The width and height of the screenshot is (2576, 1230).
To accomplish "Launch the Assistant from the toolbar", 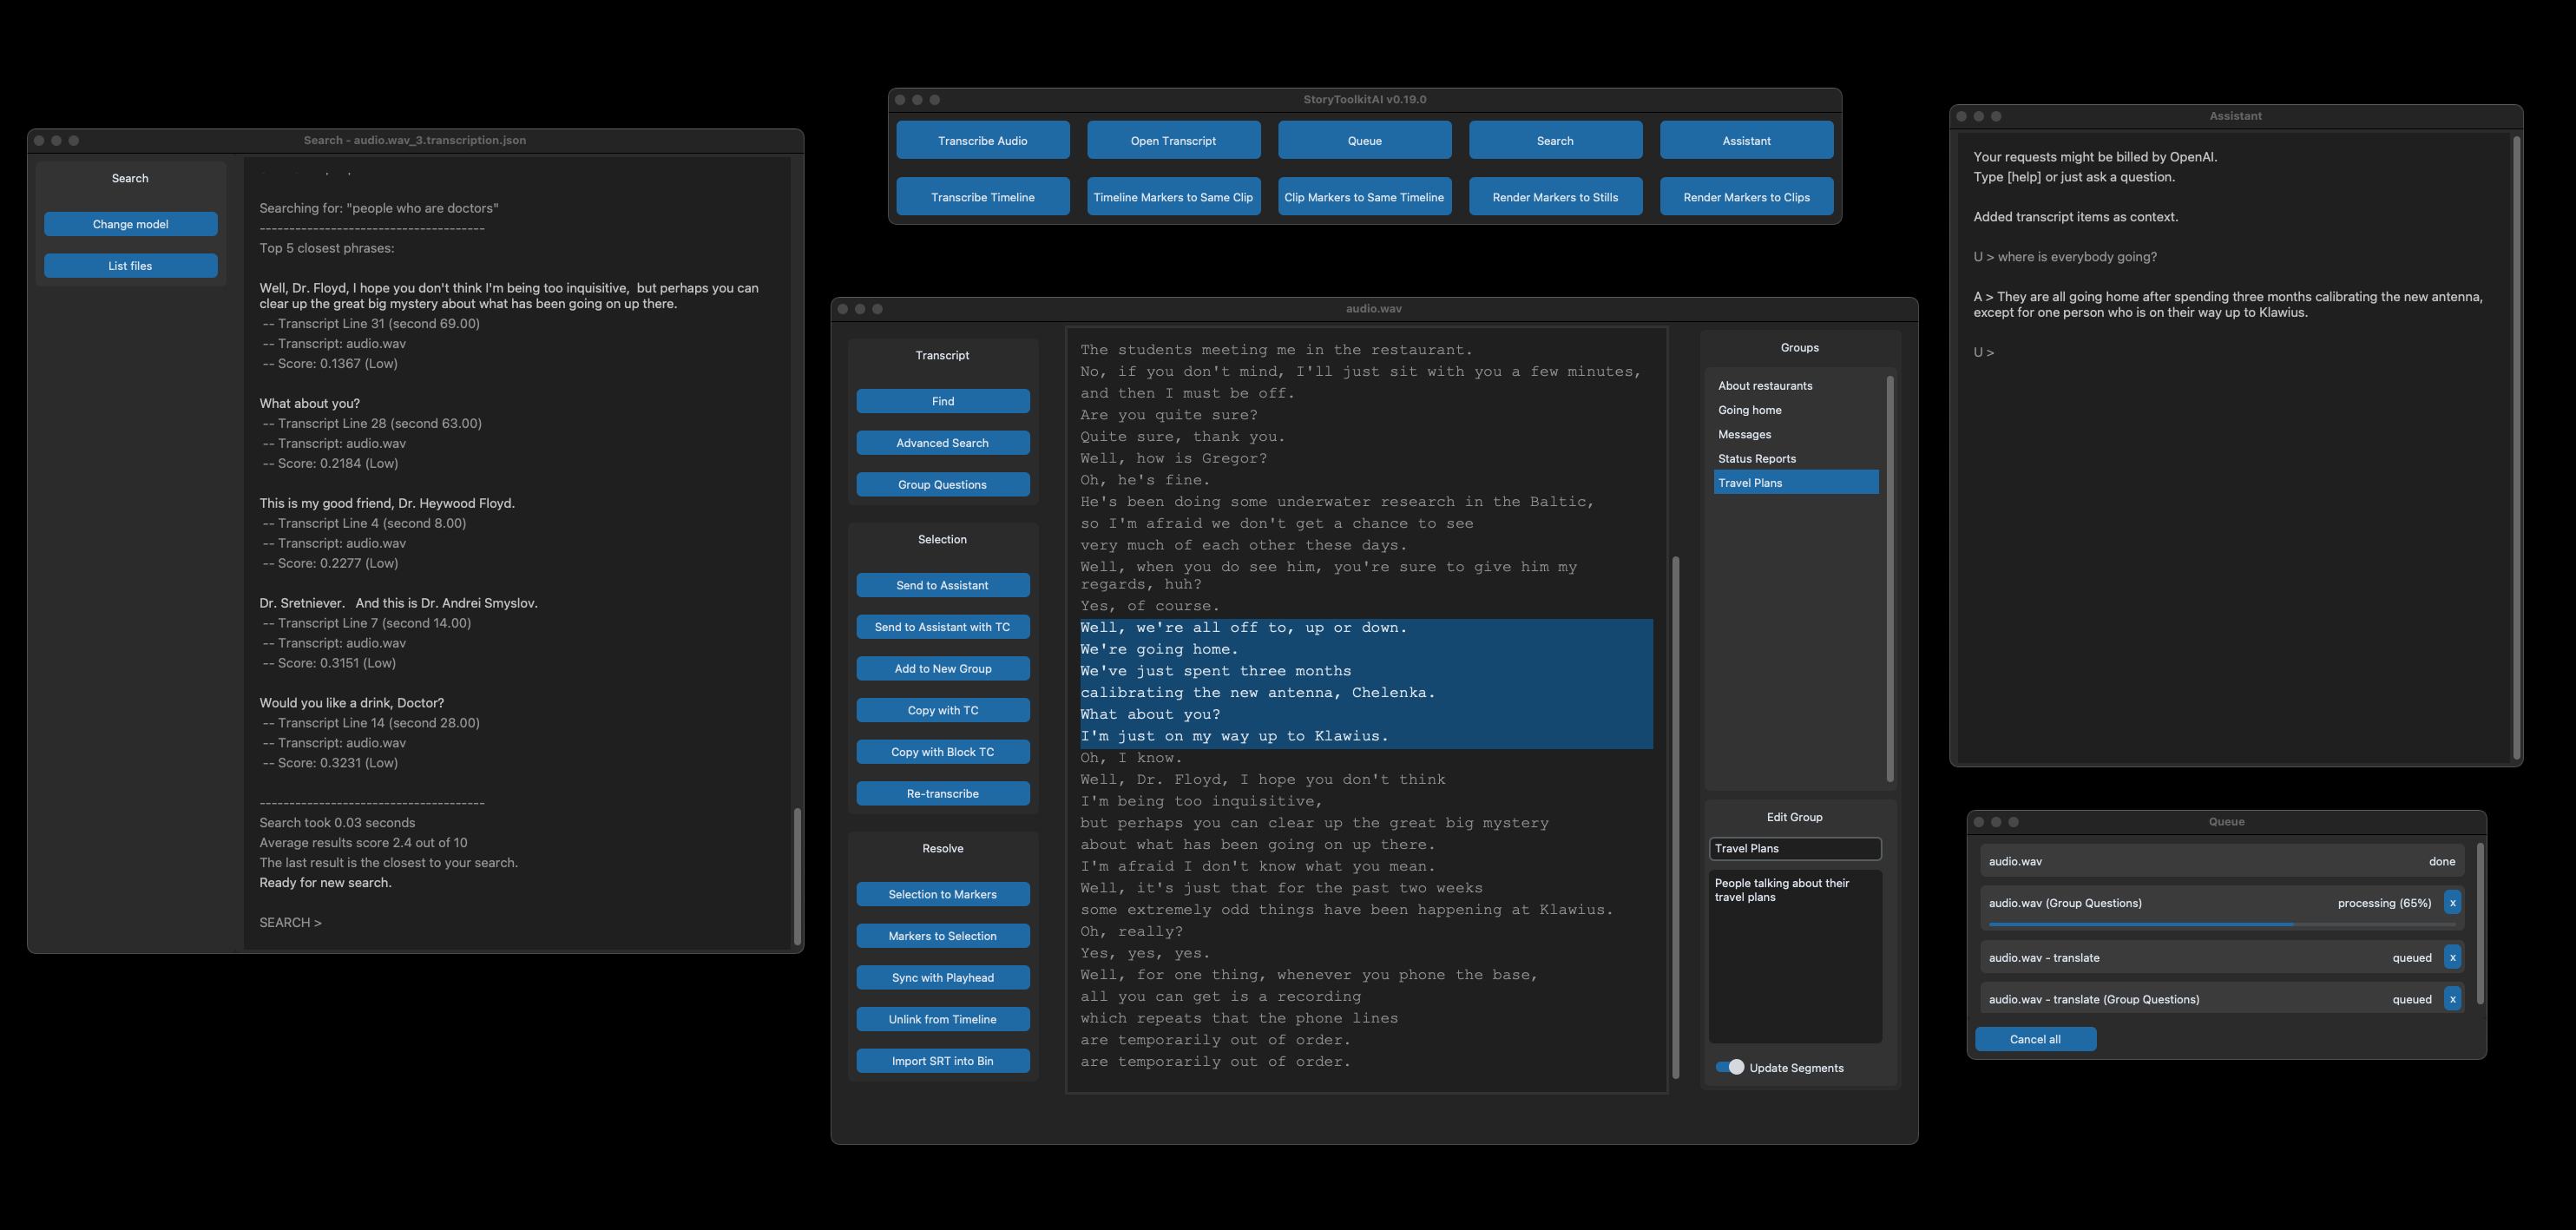I will (x=1746, y=140).
